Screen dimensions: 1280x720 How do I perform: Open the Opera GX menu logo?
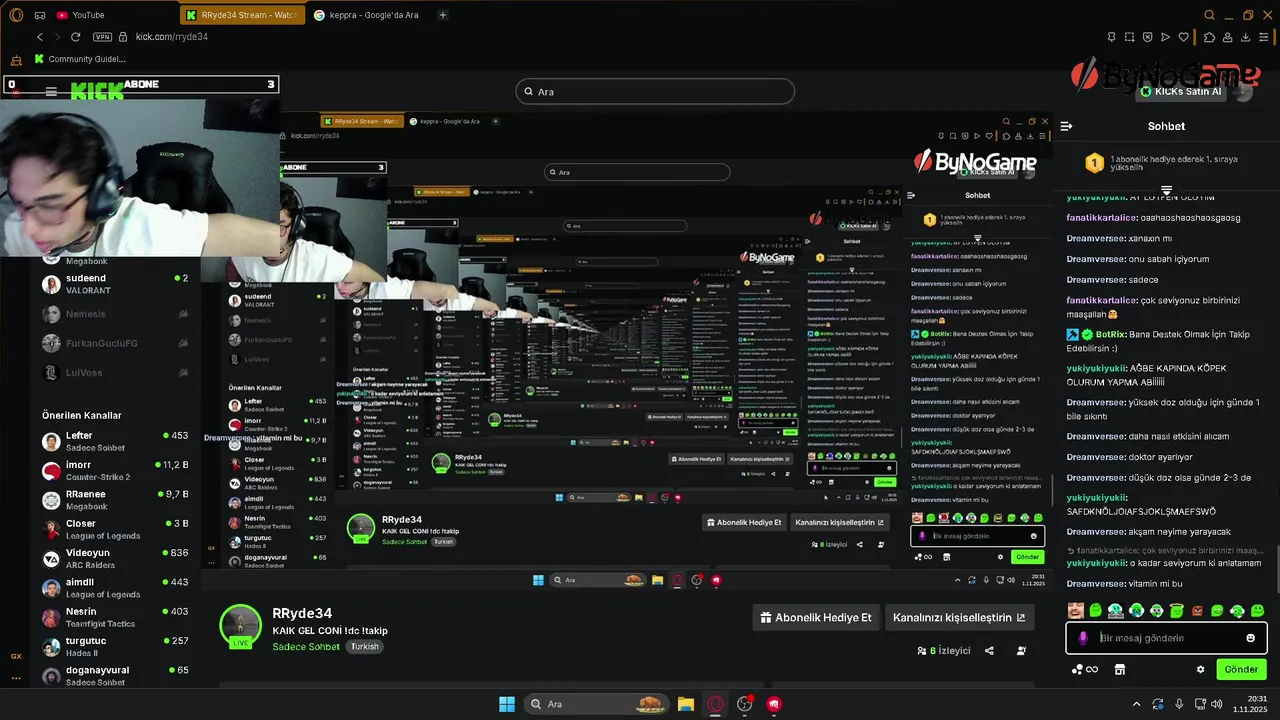click(x=15, y=15)
